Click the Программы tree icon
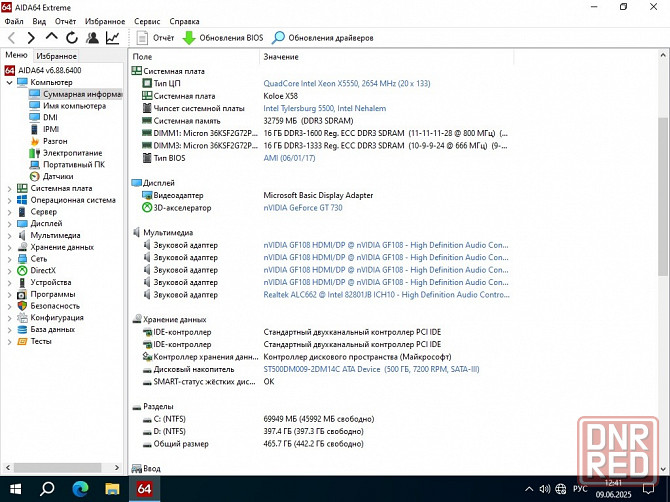The image size is (670, 502). point(22,294)
